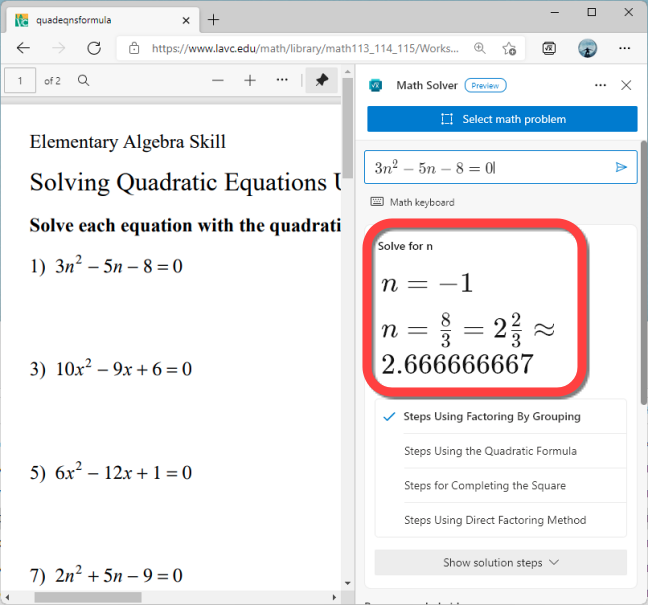
Task: Toggle the PDF toolbar pin
Action: coord(321,81)
